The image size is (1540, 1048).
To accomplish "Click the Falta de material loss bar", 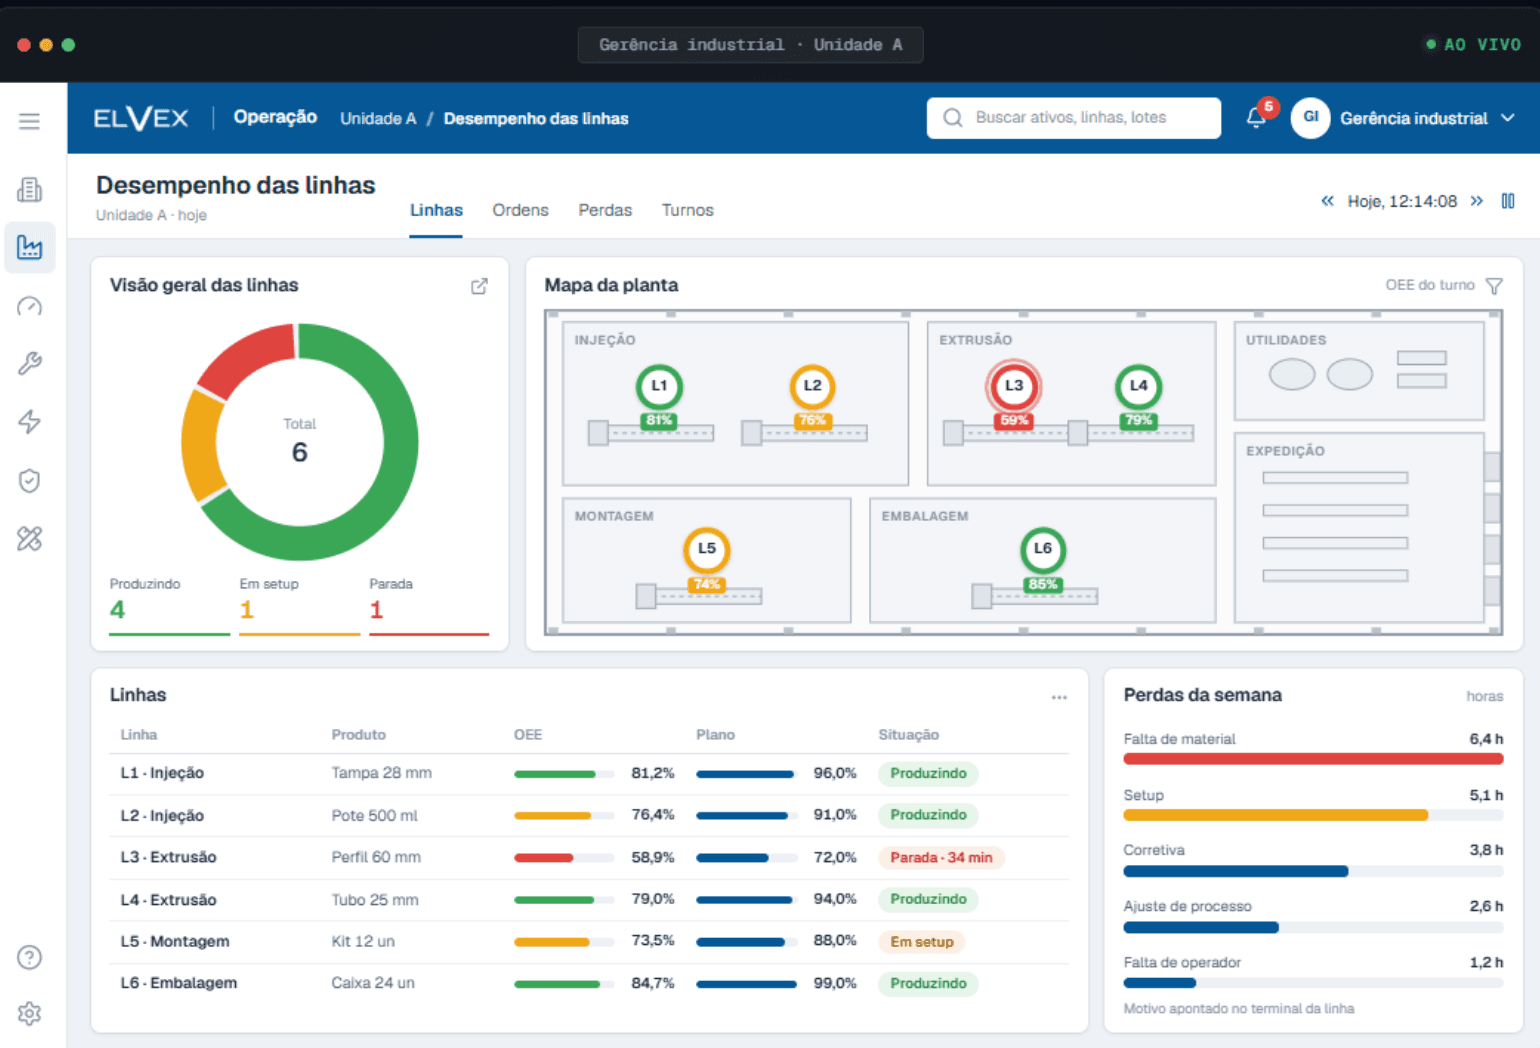I will click(1313, 759).
